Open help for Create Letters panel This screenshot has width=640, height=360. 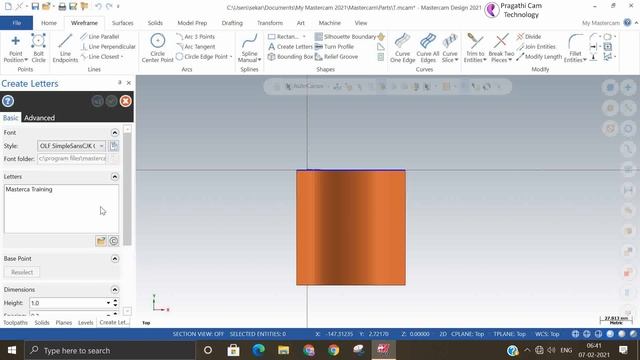(x=8, y=101)
